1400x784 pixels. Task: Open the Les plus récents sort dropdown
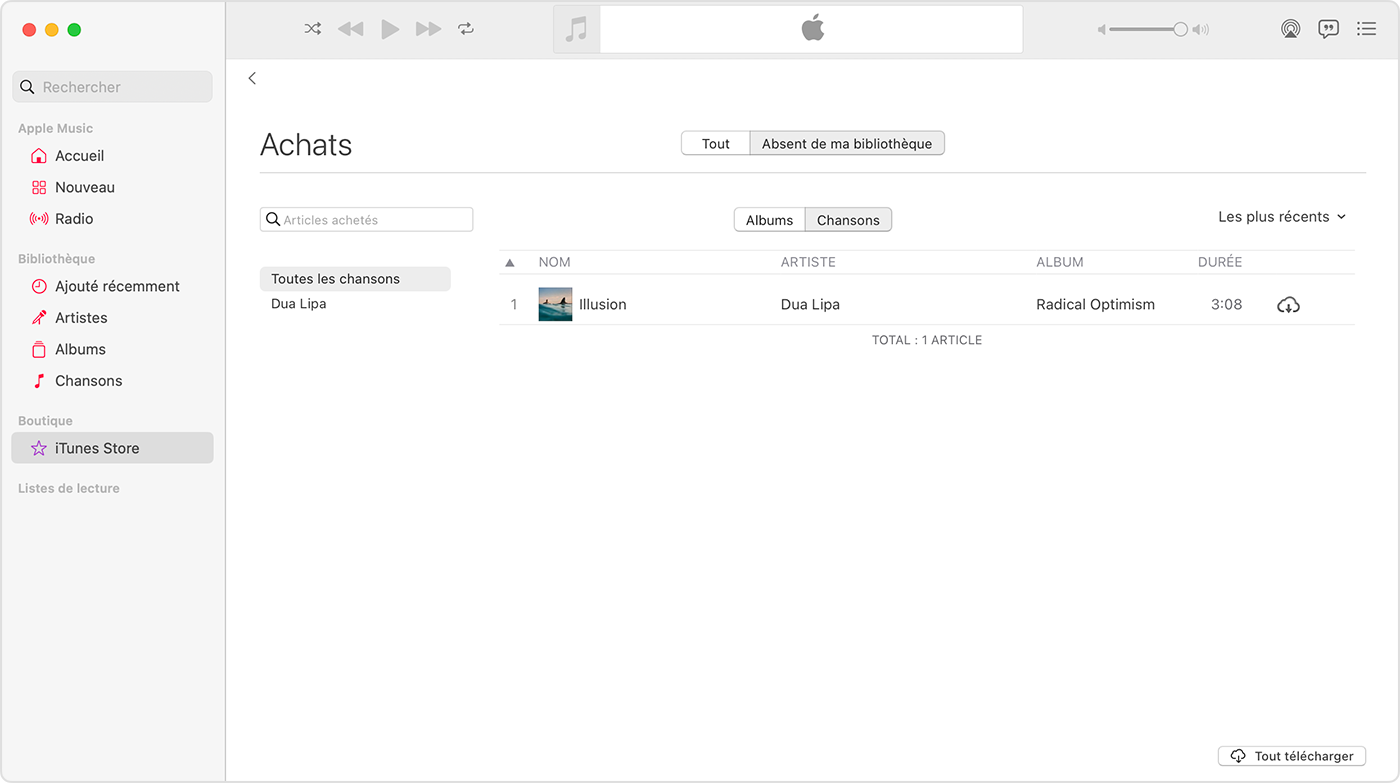pos(1281,216)
